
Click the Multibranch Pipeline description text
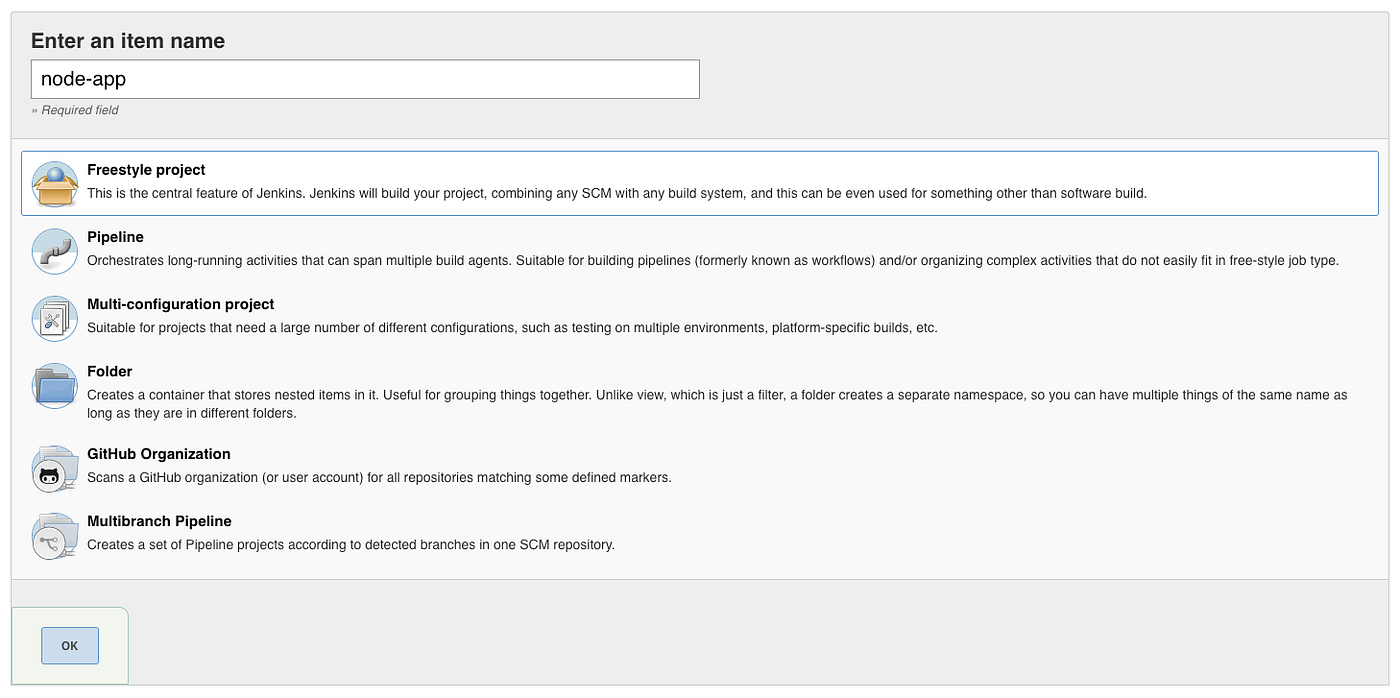point(350,544)
